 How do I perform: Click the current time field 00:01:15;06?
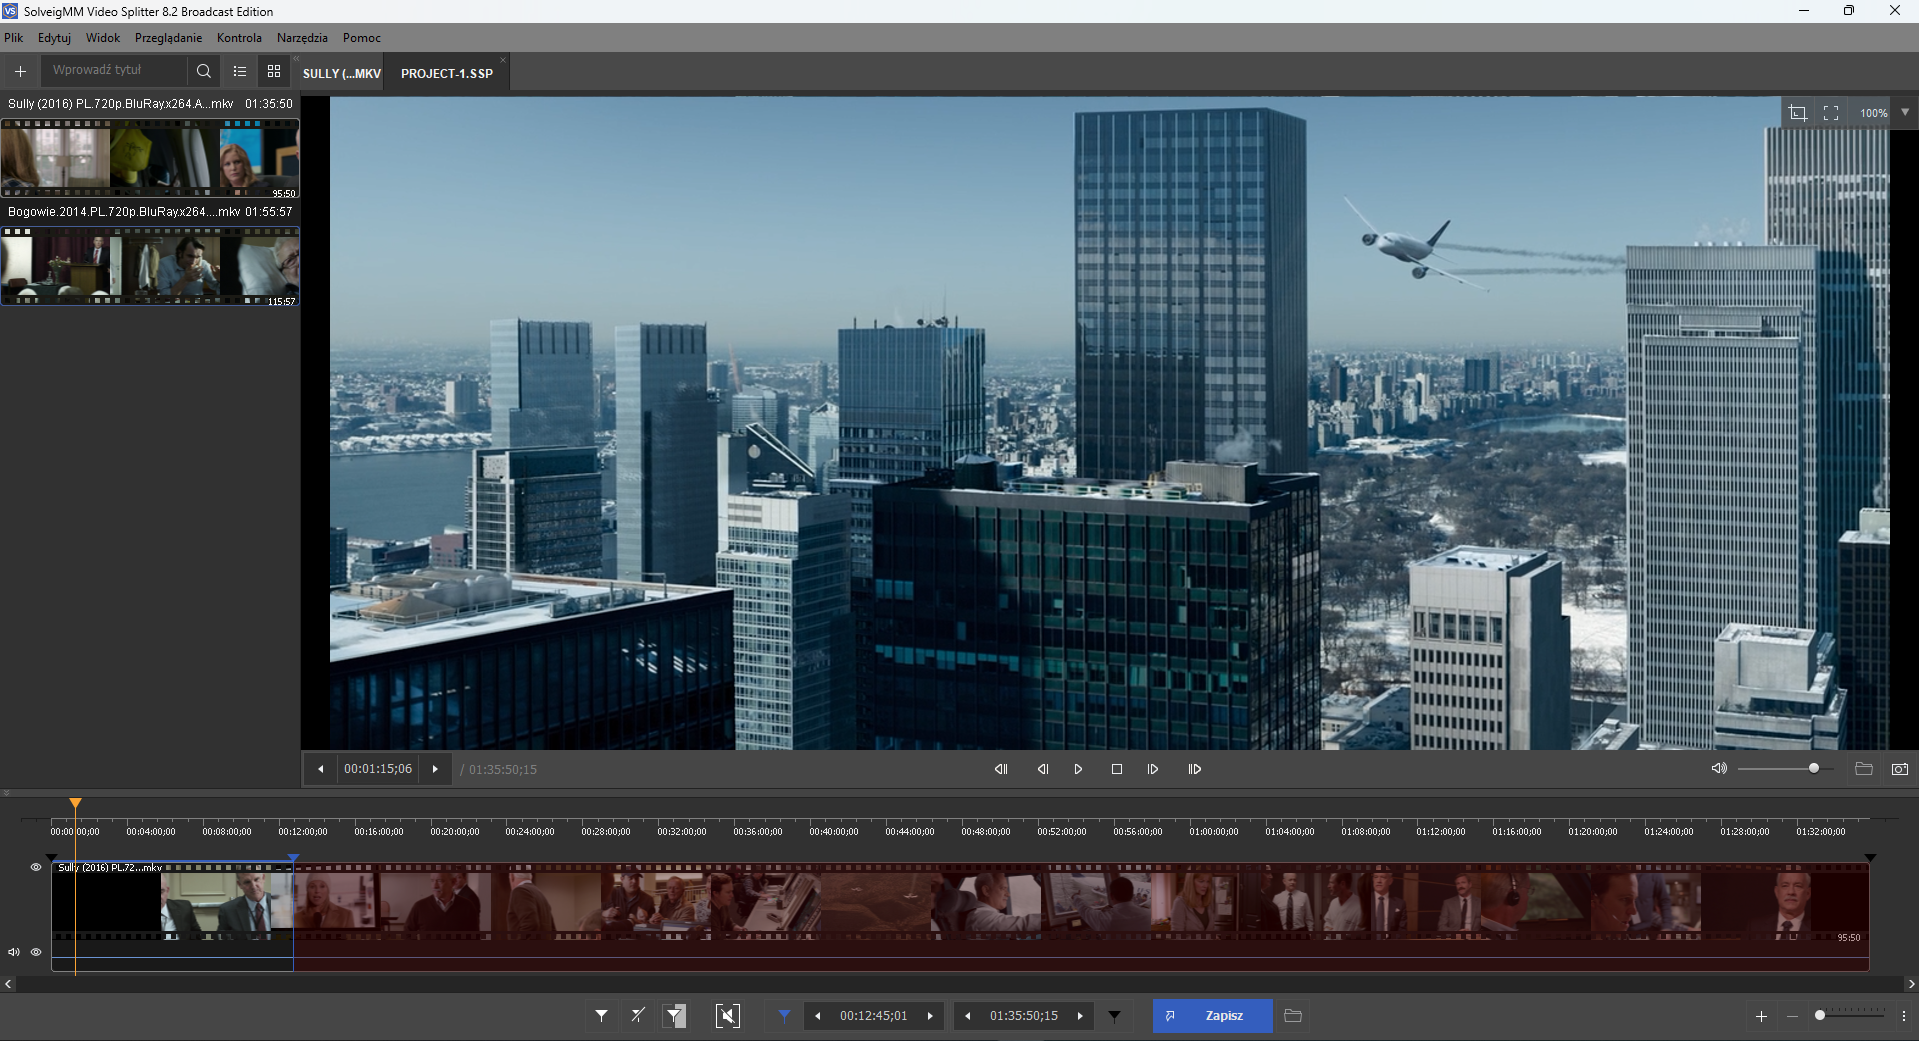tap(378, 769)
